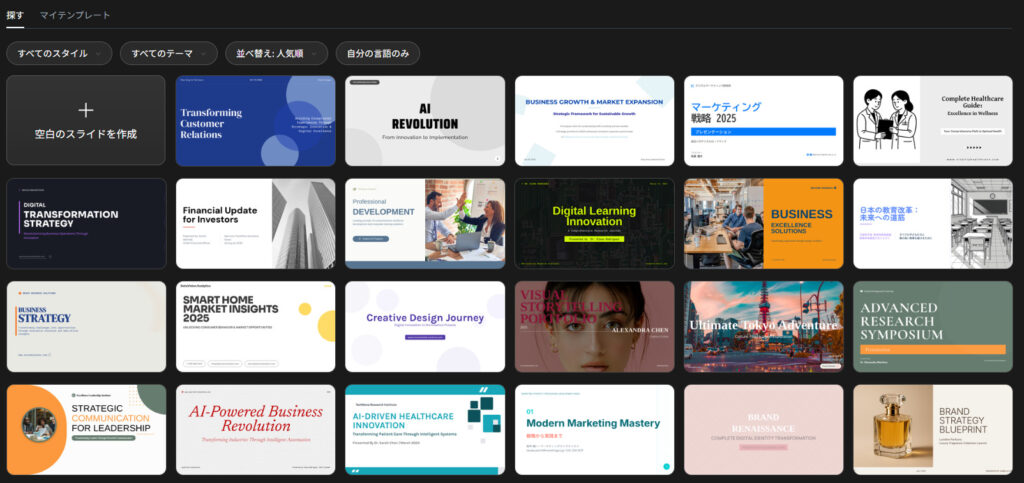Open Financial Update for Investors template
This screenshot has height=483, width=1024.
[x=255, y=224]
